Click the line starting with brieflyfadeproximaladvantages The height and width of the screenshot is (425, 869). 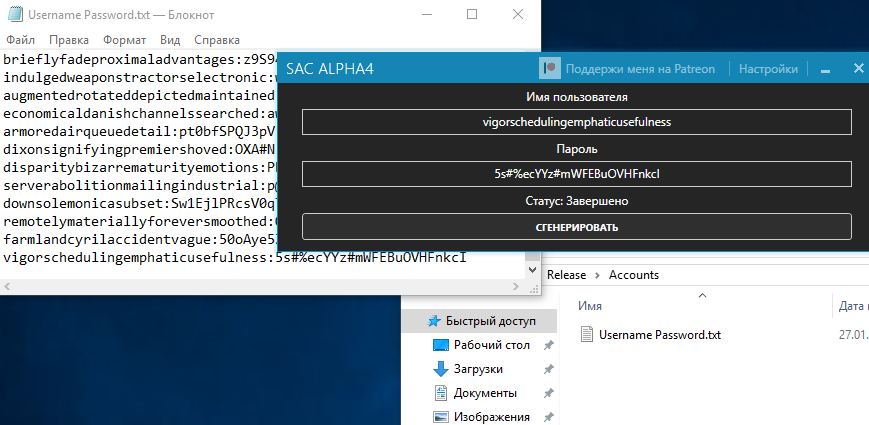coord(139,59)
